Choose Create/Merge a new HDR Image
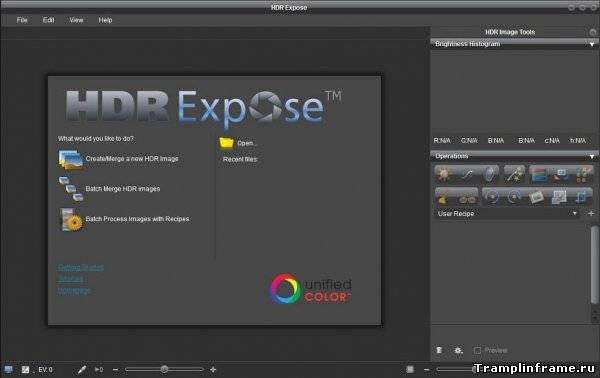The image size is (600, 378). point(132,158)
